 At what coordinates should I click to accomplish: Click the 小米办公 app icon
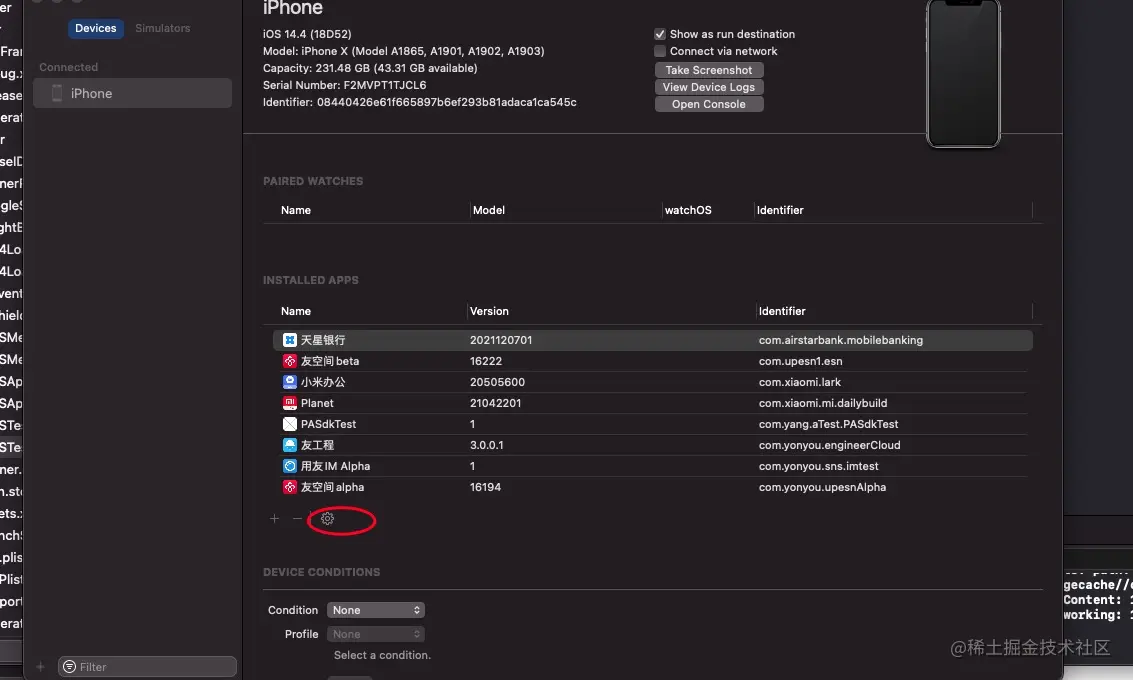click(x=290, y=382)
